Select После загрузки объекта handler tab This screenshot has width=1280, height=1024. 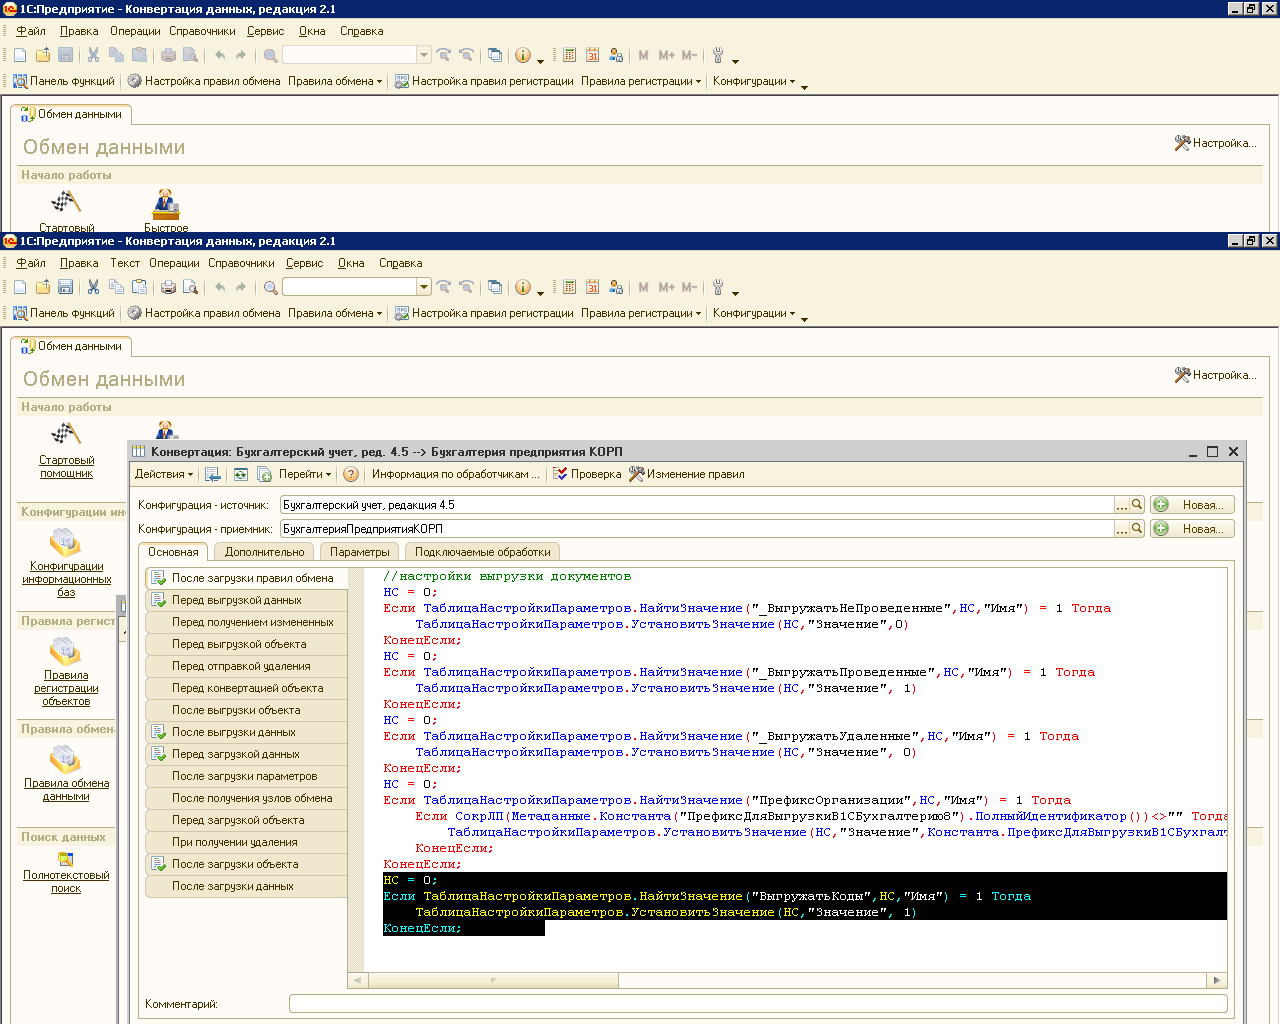point(246,864)
